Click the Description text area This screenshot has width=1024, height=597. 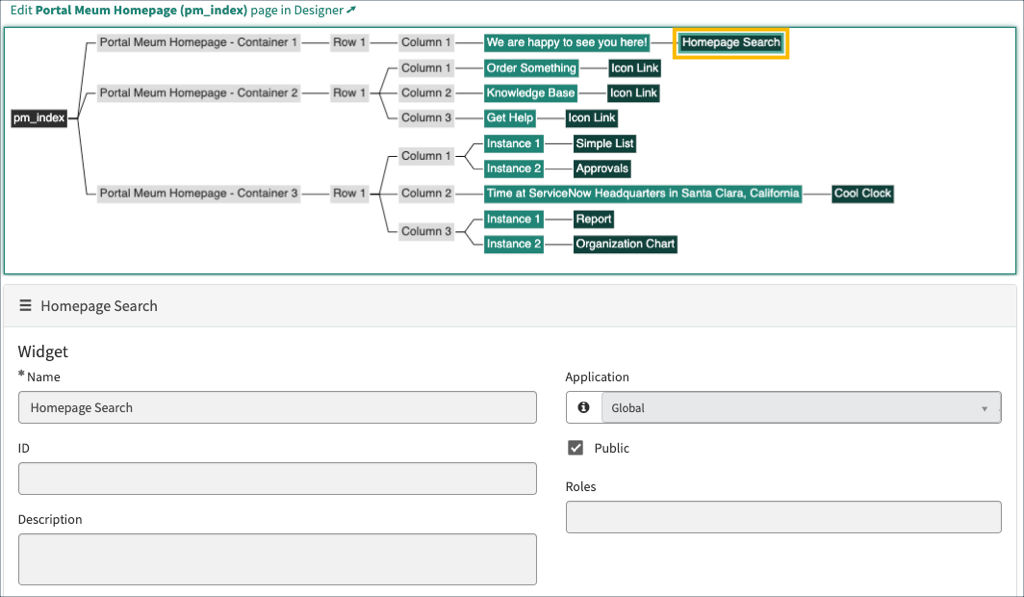tap(277, 559)
